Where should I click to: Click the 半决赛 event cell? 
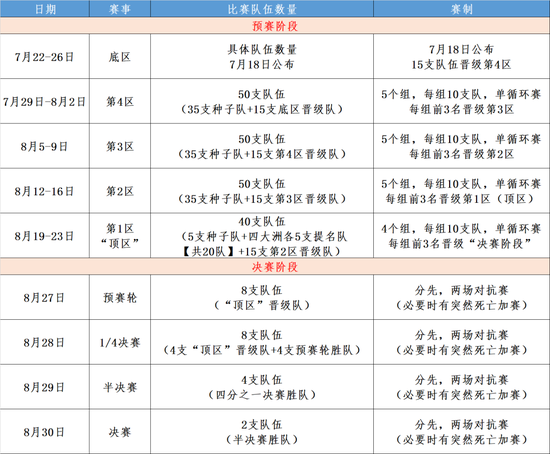(x=120, y=387)
